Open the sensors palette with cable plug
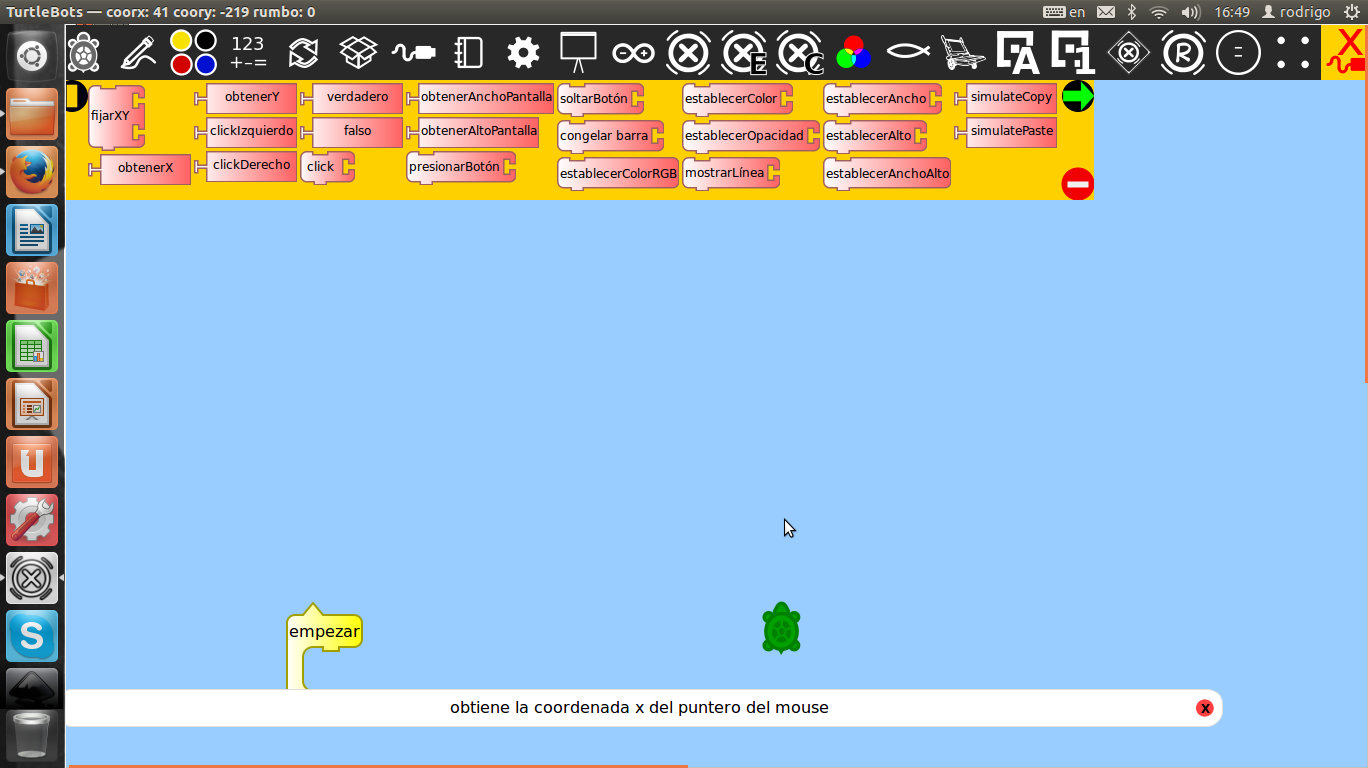The image size is (1368, 768). pos(413,53)
